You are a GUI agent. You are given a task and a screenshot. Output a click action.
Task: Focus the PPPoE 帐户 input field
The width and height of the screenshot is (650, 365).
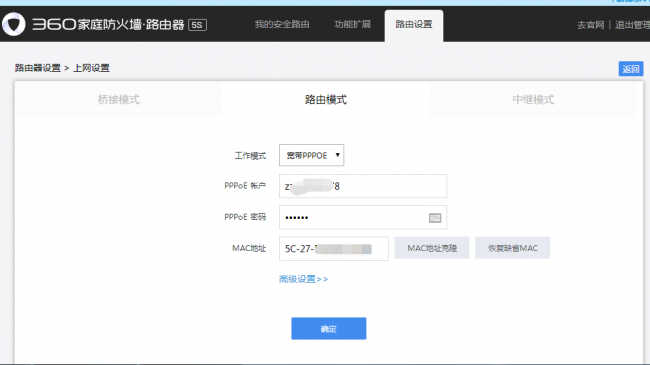tap(363, 186)
